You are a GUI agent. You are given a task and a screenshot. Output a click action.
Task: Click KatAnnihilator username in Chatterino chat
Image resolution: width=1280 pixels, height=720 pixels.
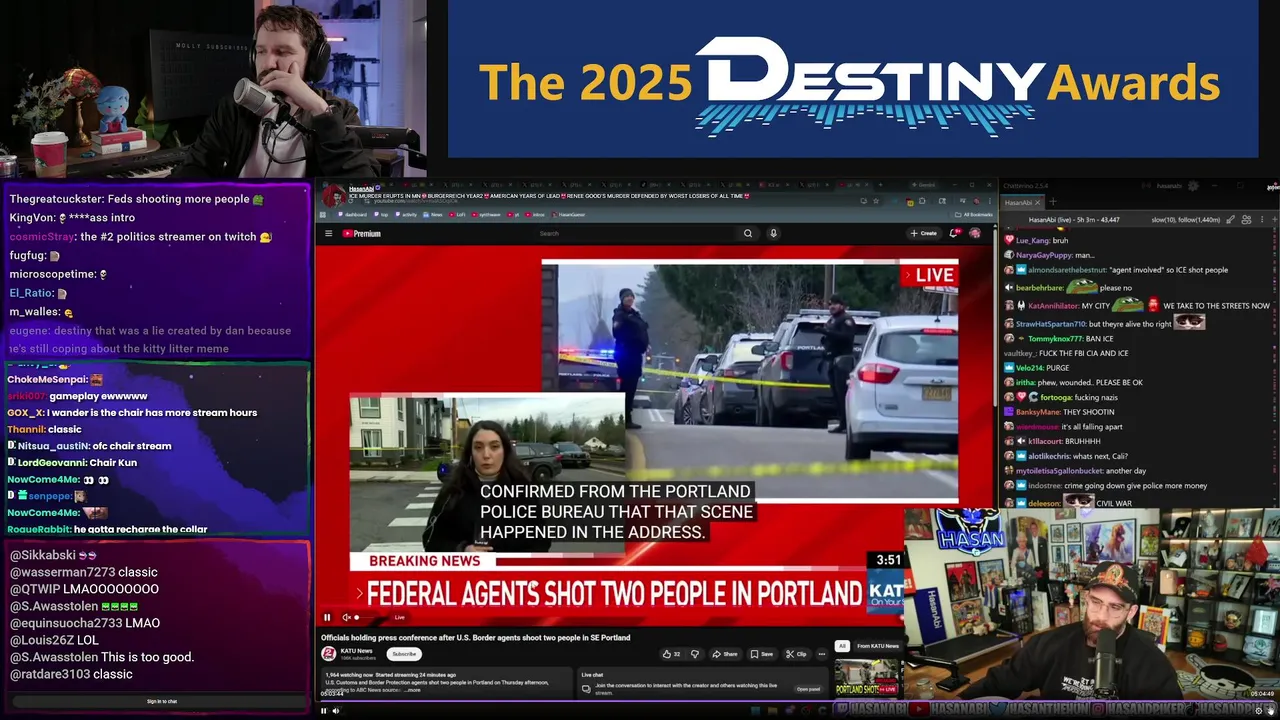tap(1053, 306)
